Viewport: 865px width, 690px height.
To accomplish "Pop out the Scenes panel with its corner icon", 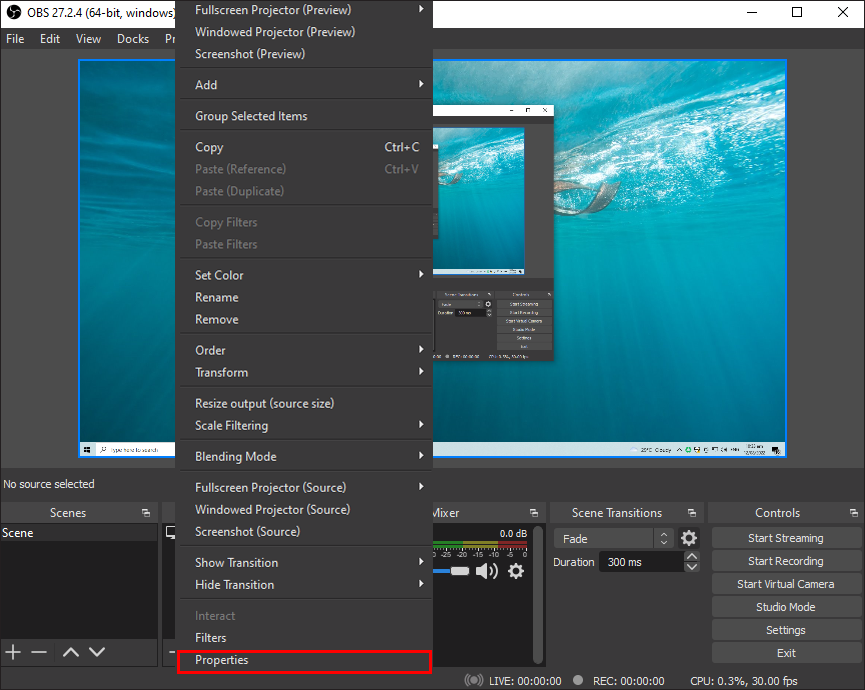I will 146,512.
